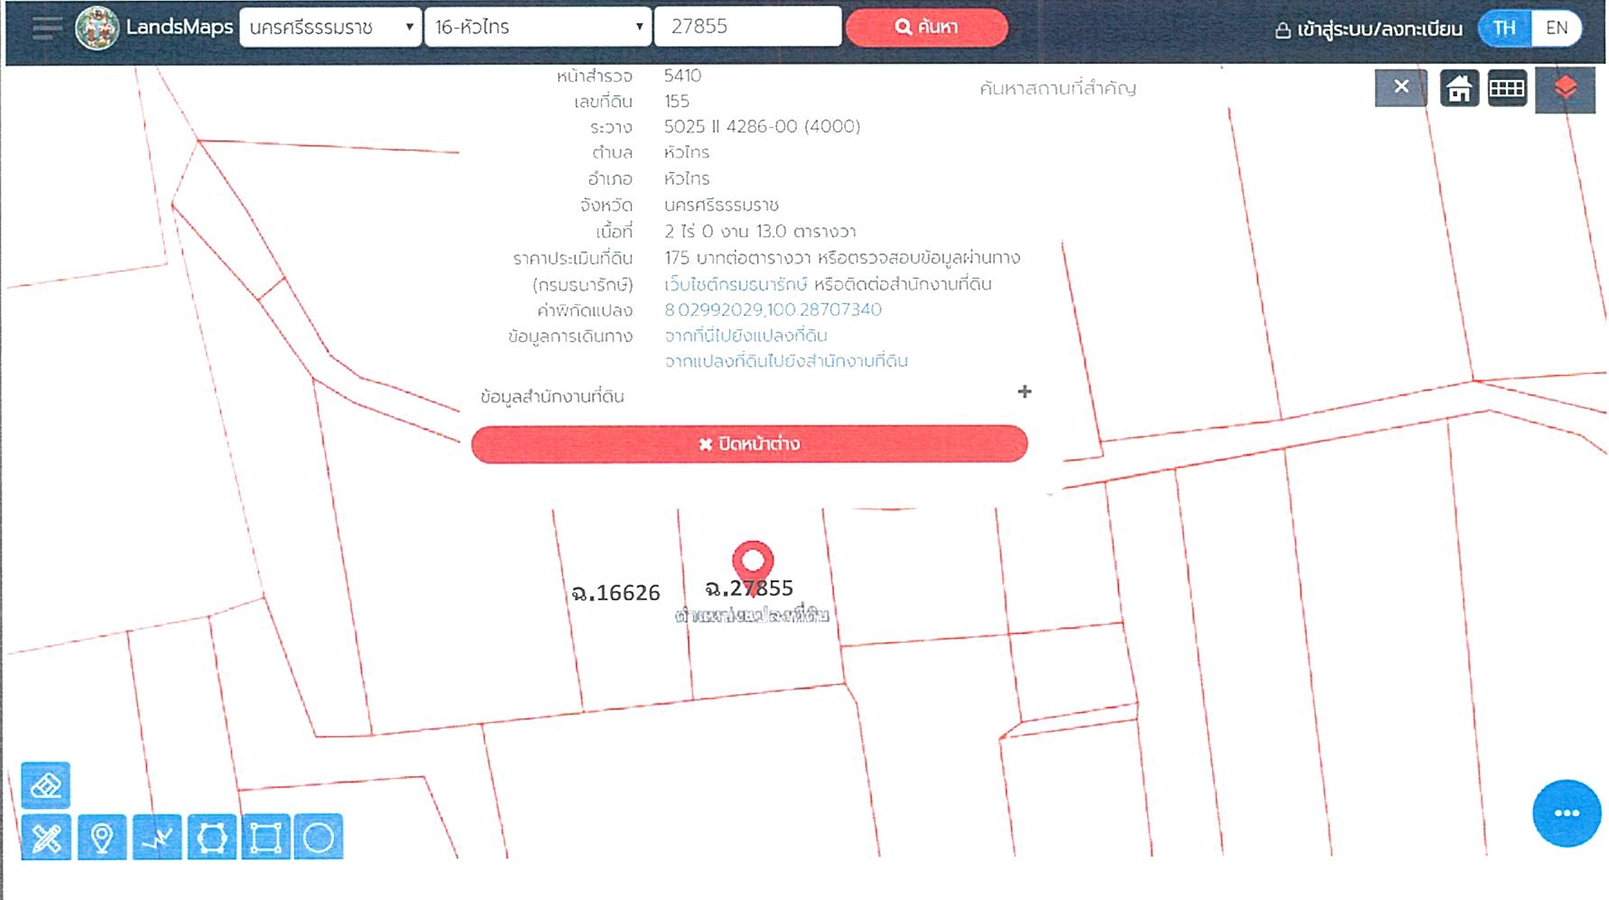Viewport: 1609px width, 900px height.
Task: Click the red ค้นหา search button
Action: (927, 27)
